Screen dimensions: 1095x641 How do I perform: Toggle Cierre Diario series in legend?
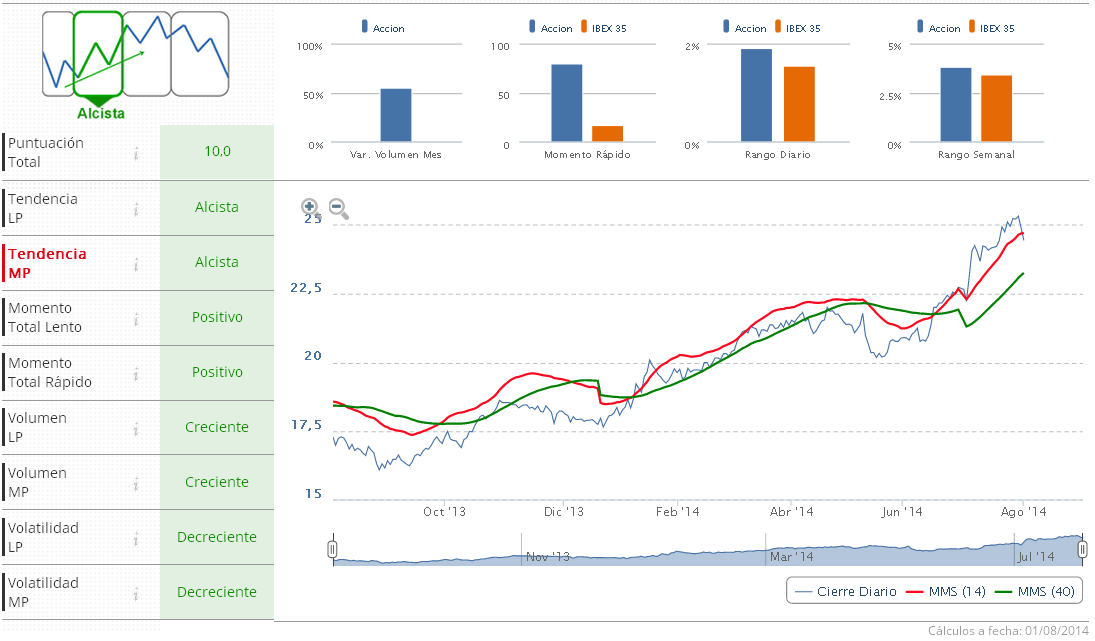[x=845, y=592]
